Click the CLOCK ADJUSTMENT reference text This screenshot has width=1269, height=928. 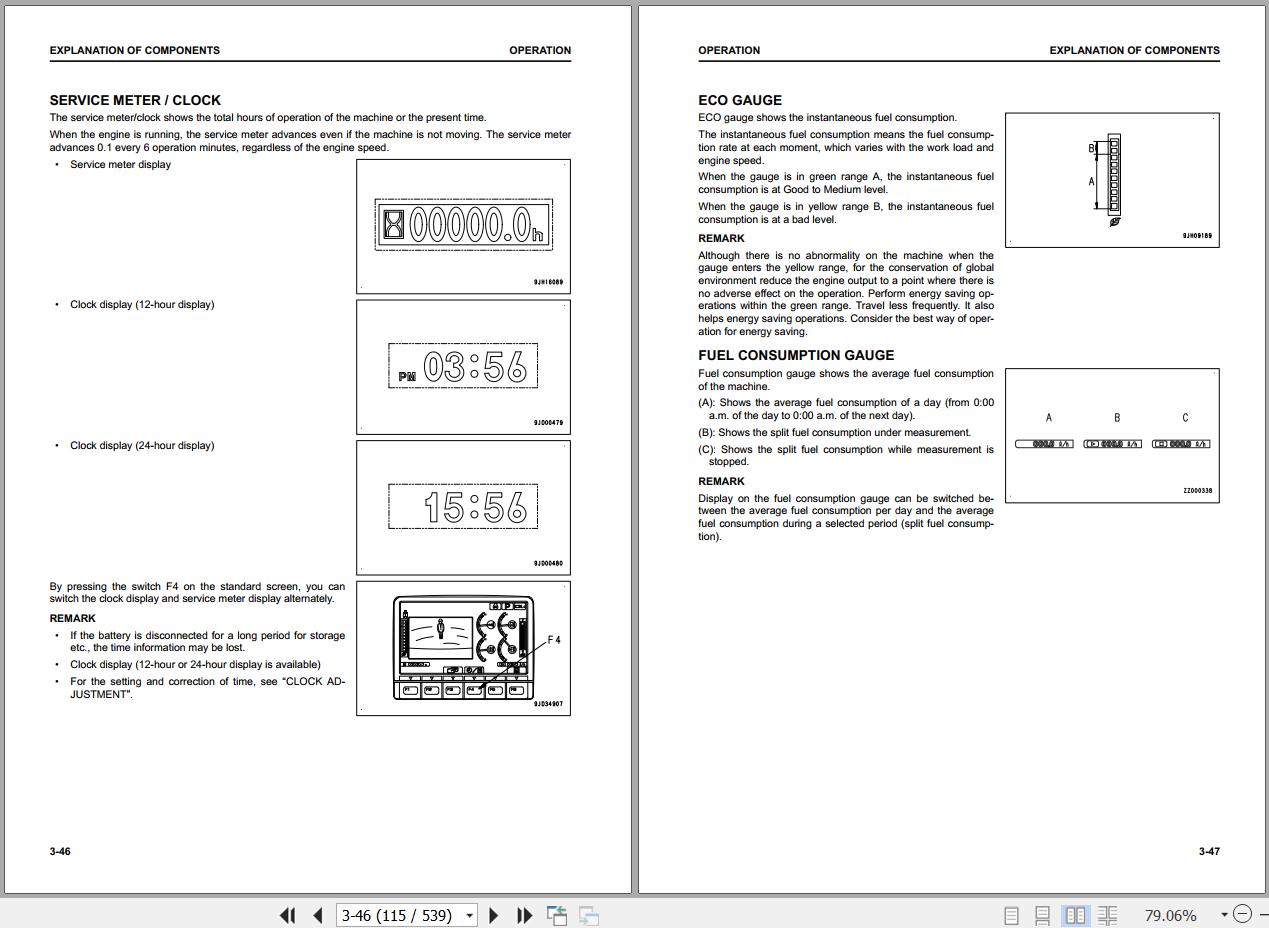click(208, 688)
